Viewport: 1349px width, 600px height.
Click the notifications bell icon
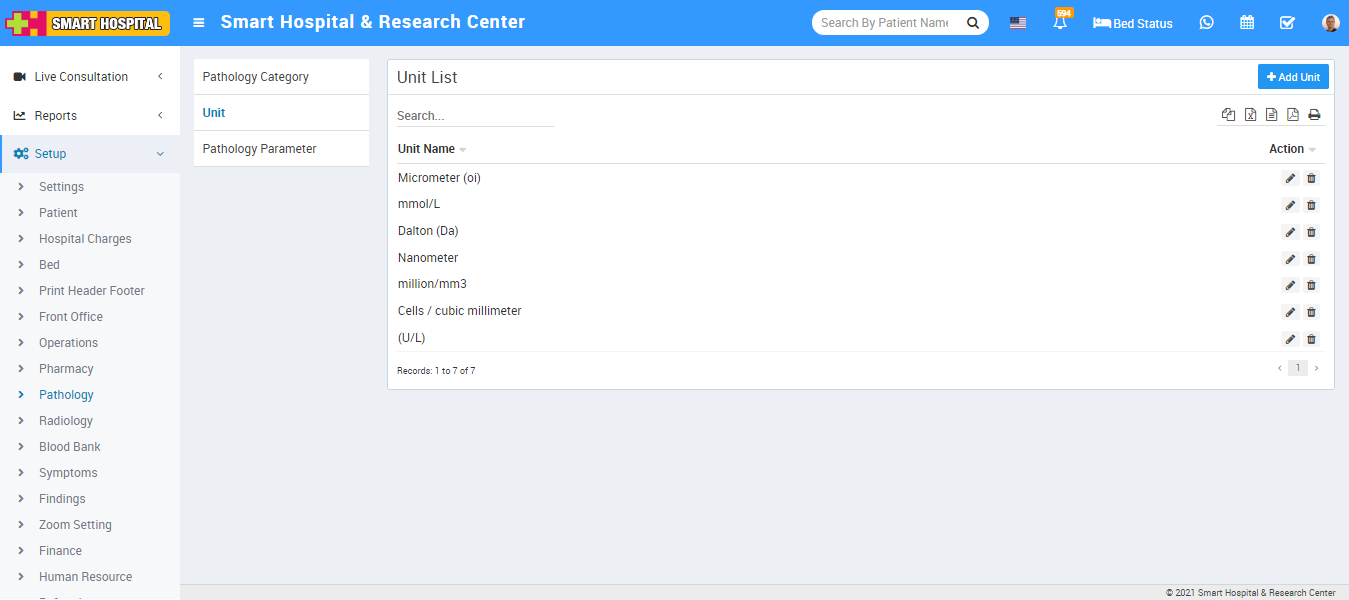(x=1059, y=23)
